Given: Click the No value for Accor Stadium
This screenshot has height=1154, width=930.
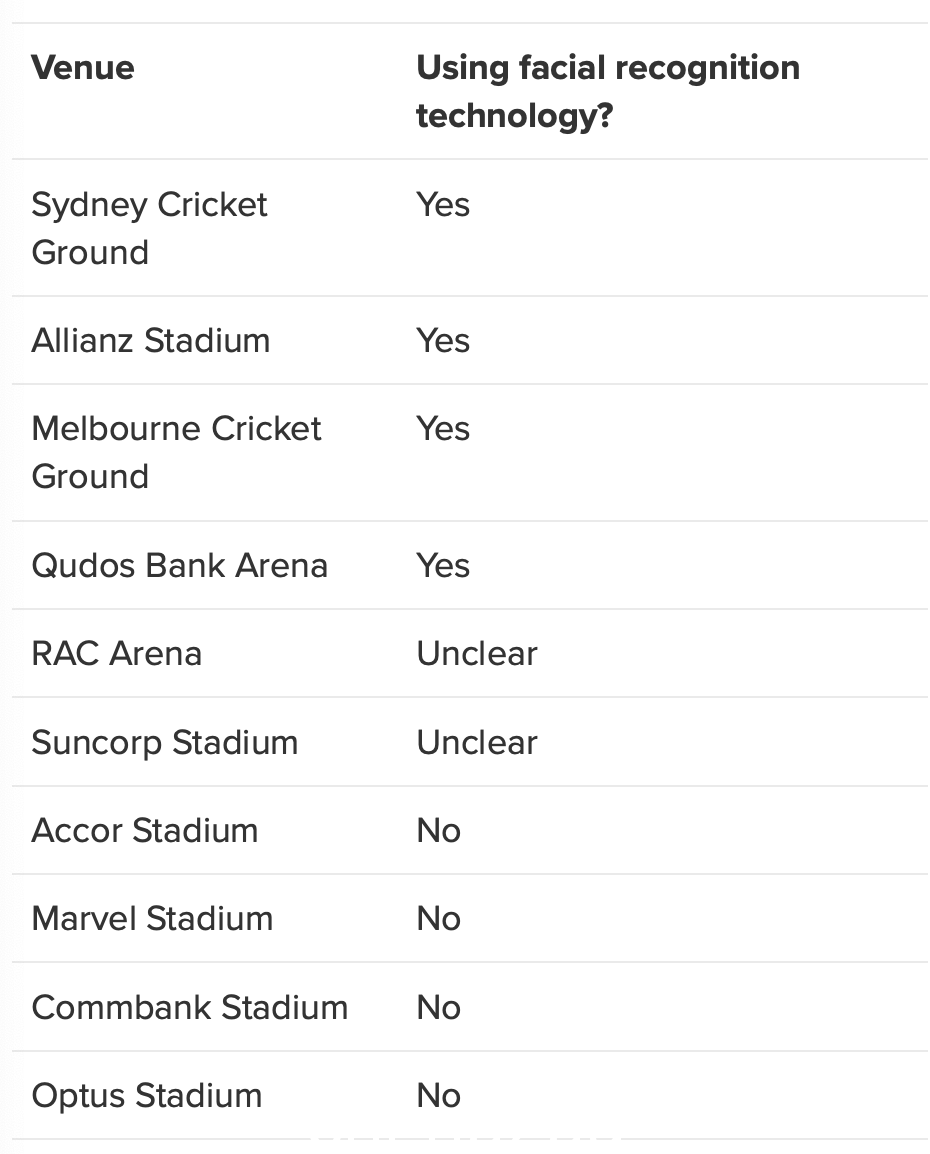Looking at the screenshot, I should (439, 831).
